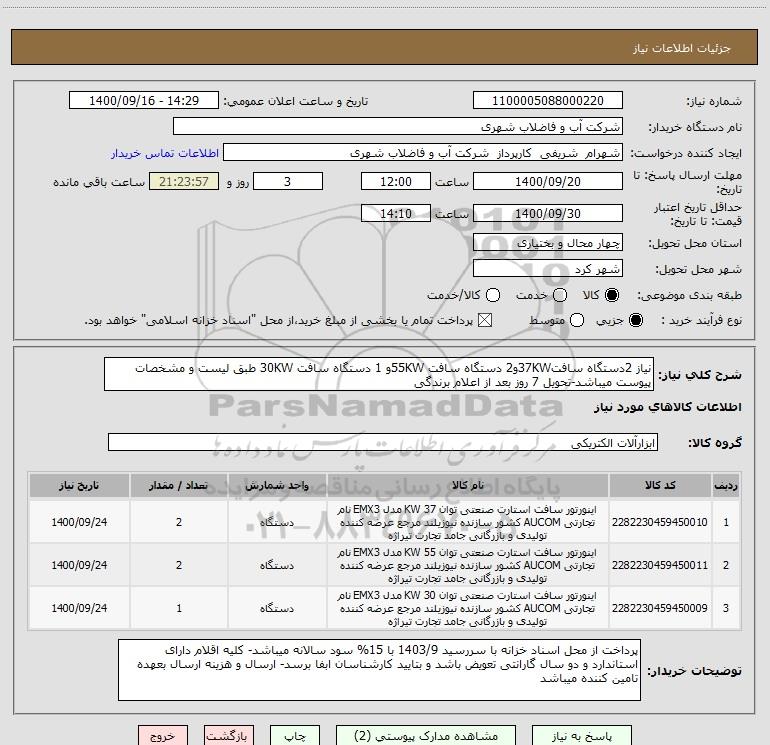
Task: Click the بازگشت back button
Action: pos(229,736)
